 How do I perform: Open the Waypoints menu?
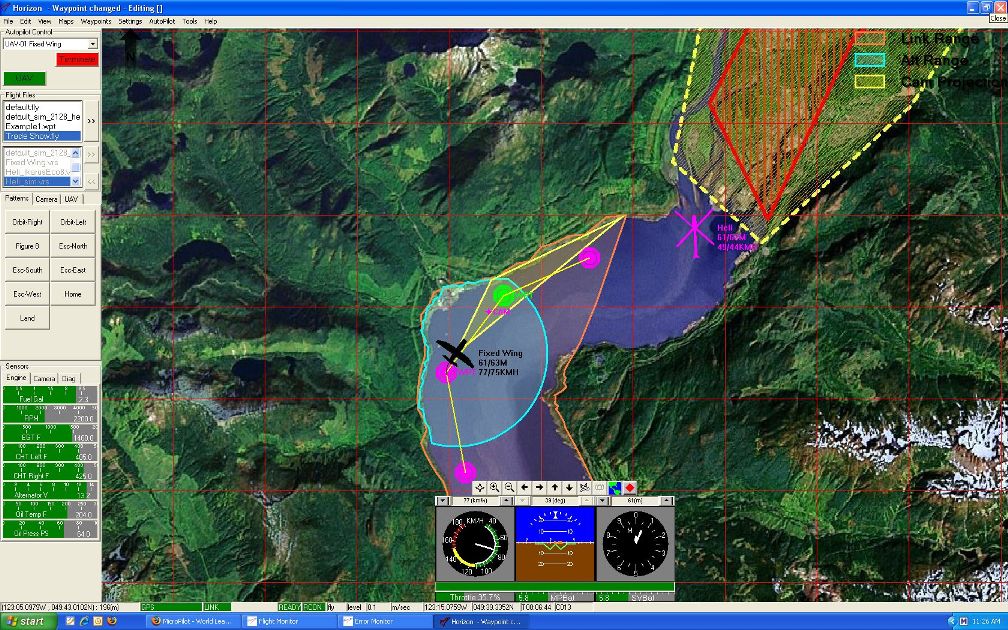click(96, 21)
